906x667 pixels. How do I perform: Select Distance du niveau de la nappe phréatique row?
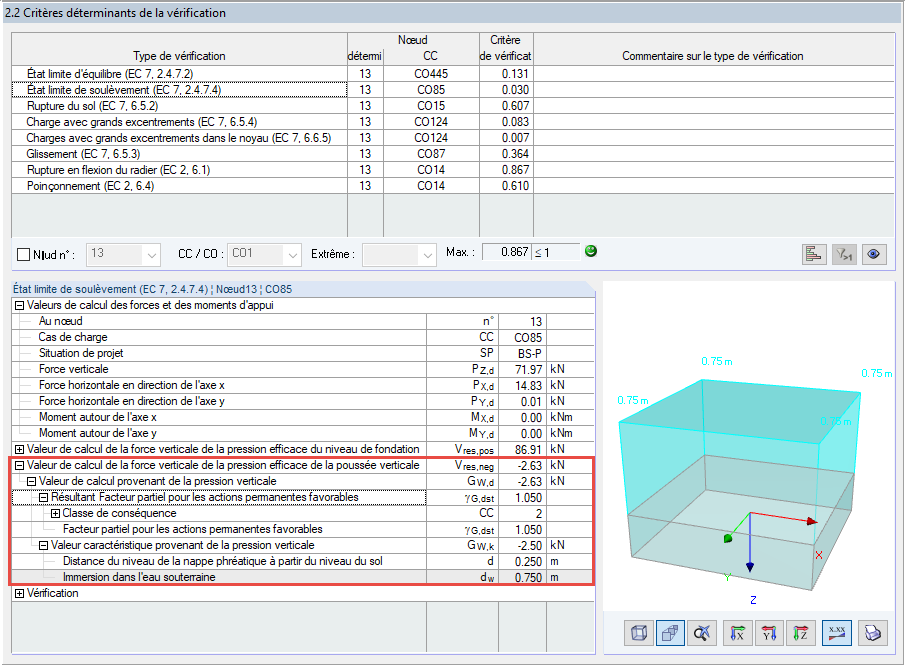[x=303, y=561]
